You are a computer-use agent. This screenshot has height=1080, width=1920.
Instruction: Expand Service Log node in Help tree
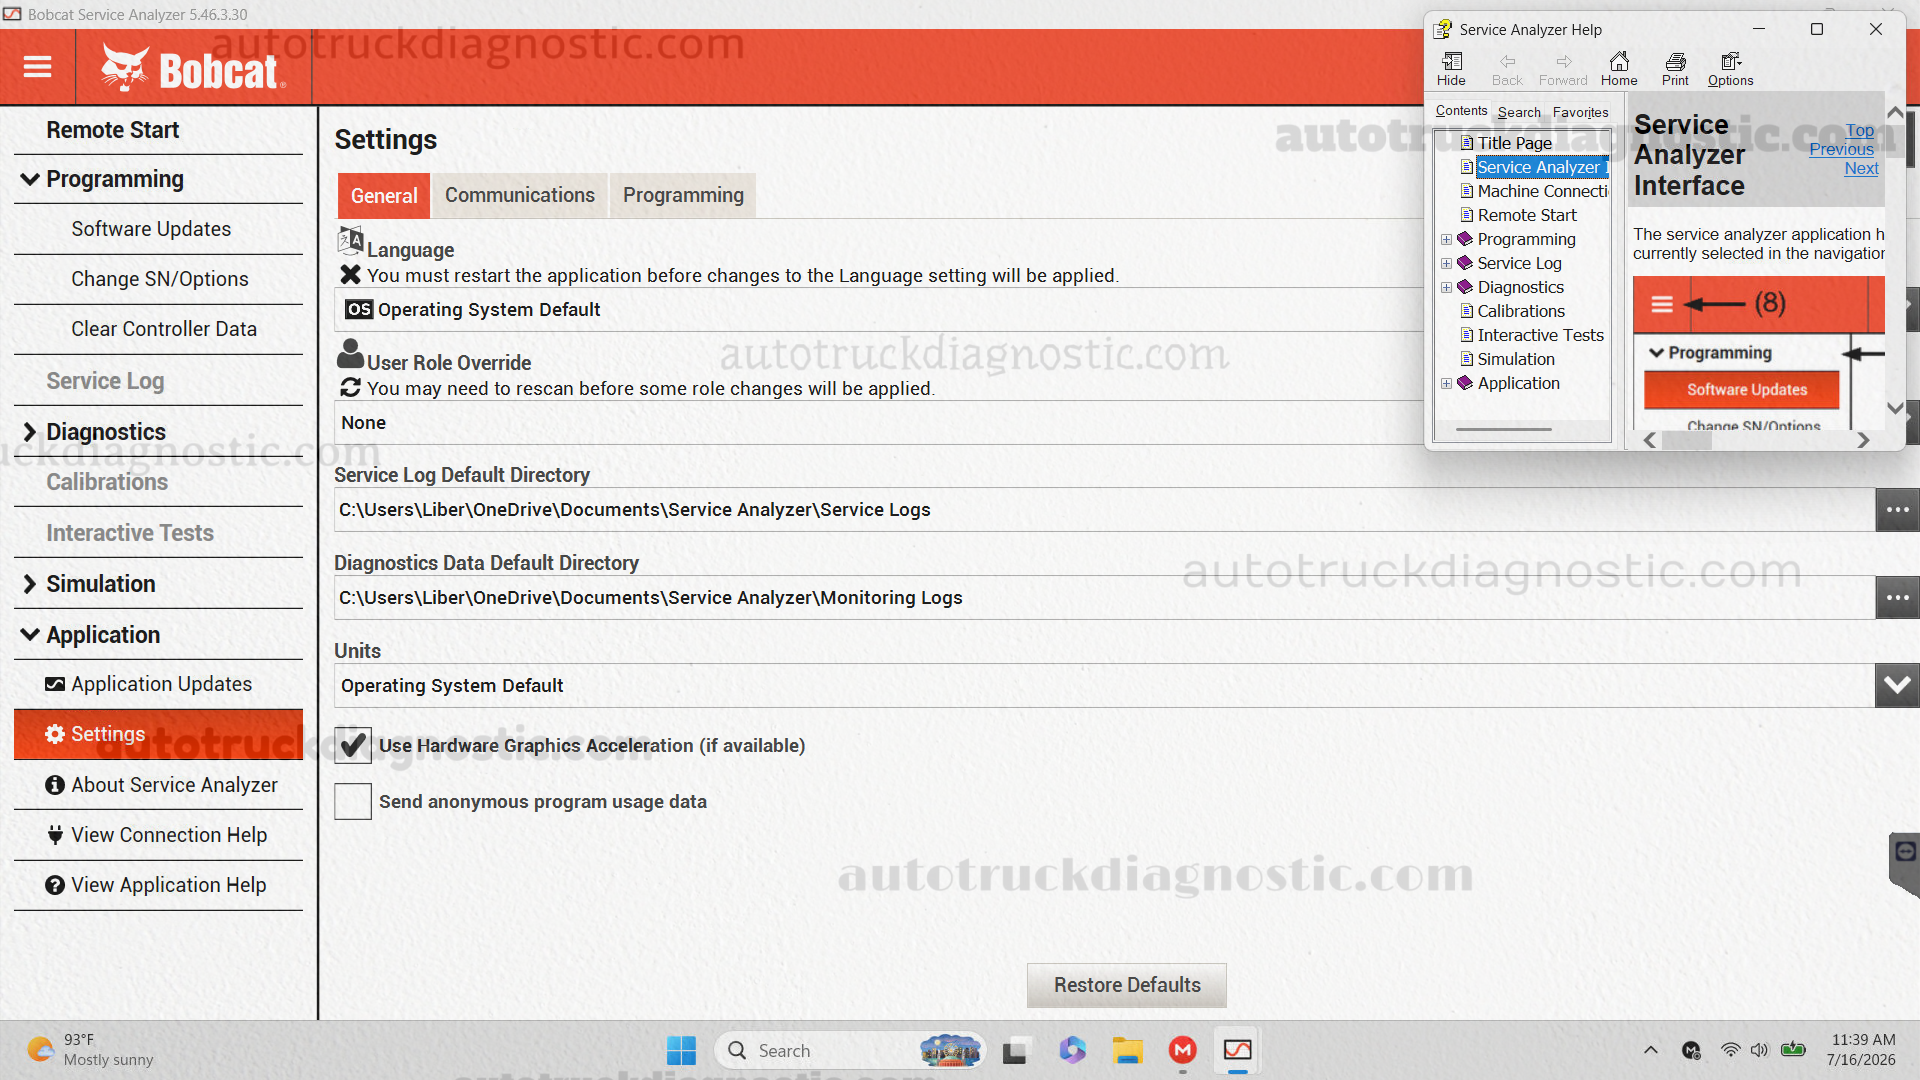click(1446, 263)
